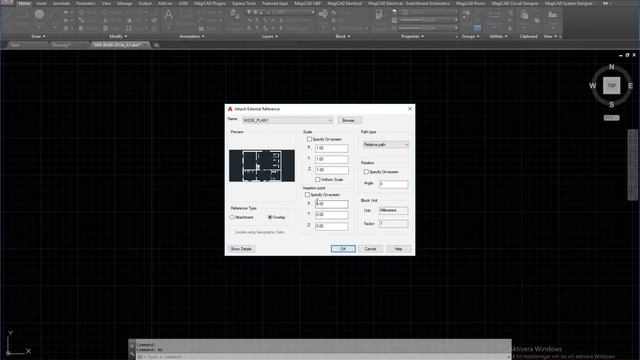Select the Attachment reference type radio
Image resolution: width=640 pixels, height=360 pixels.
232,217
